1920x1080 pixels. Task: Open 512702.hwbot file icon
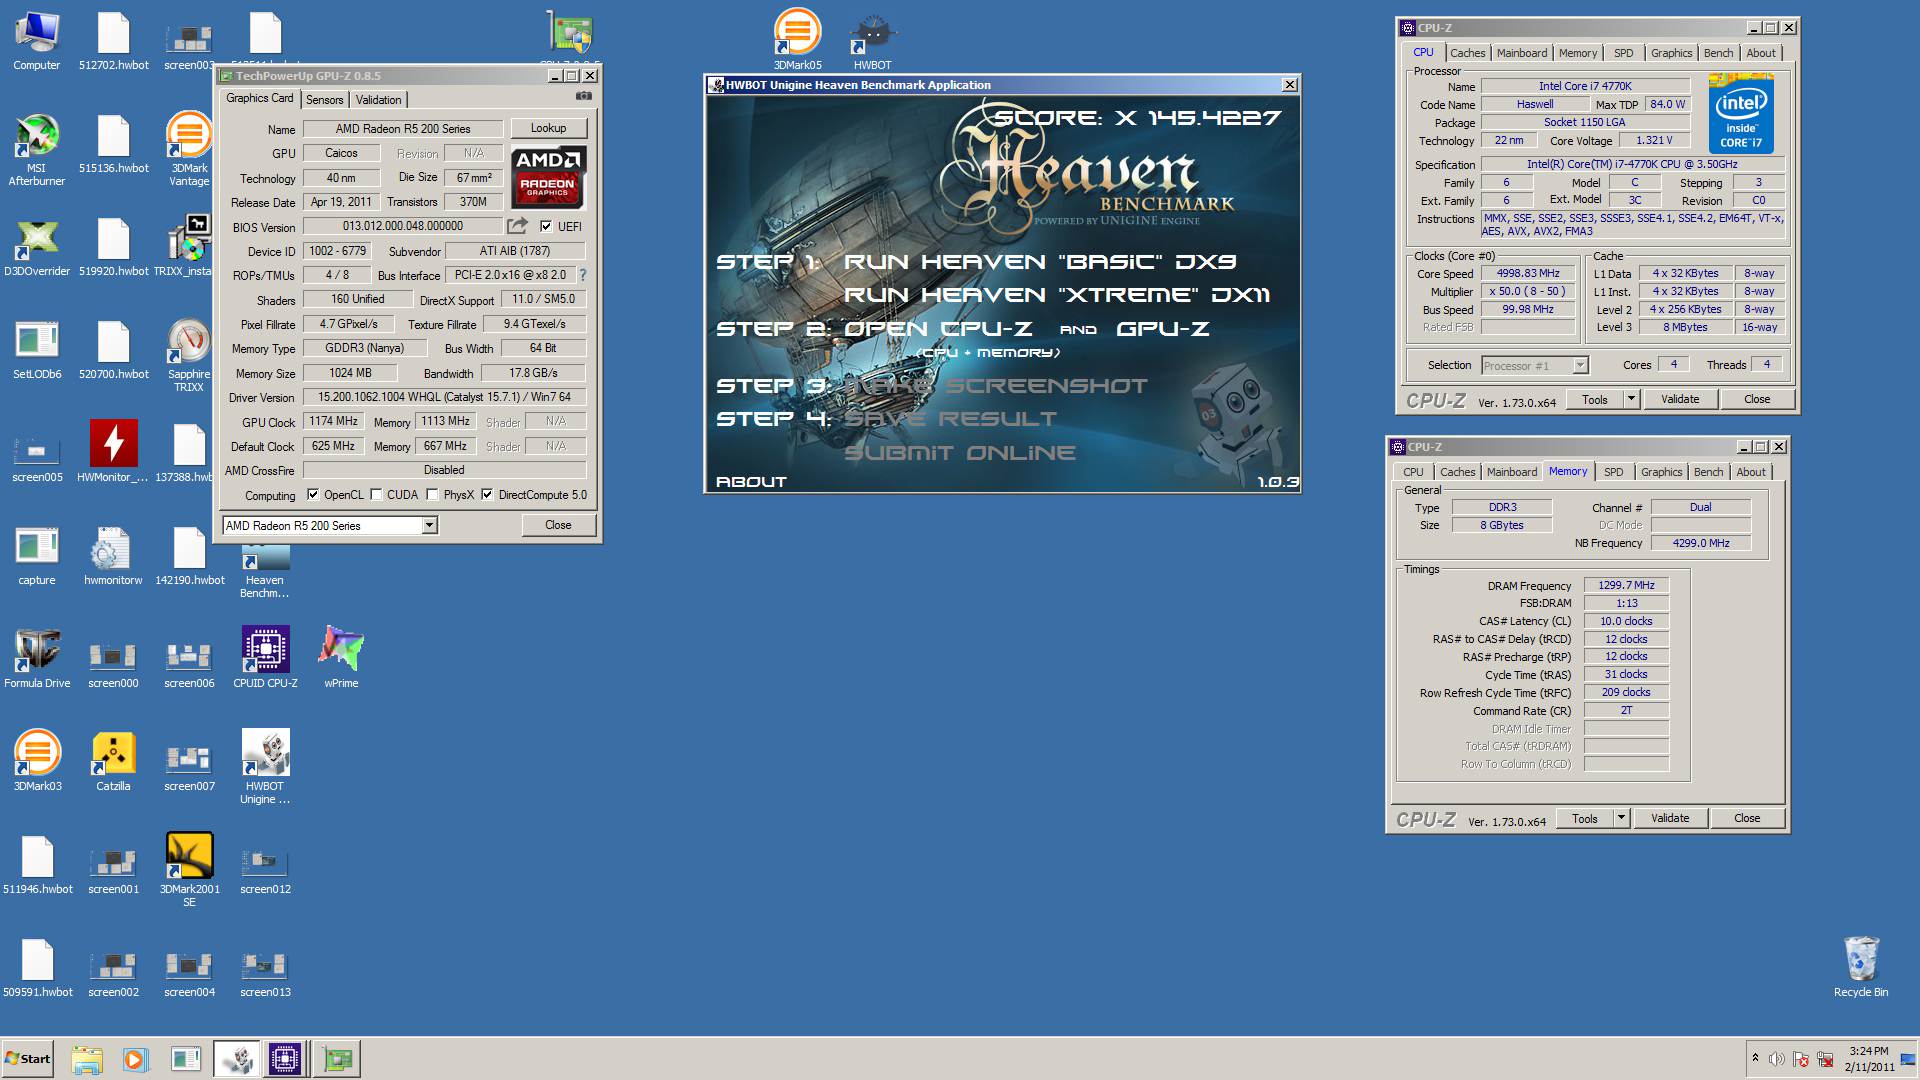tap(113, 42)
